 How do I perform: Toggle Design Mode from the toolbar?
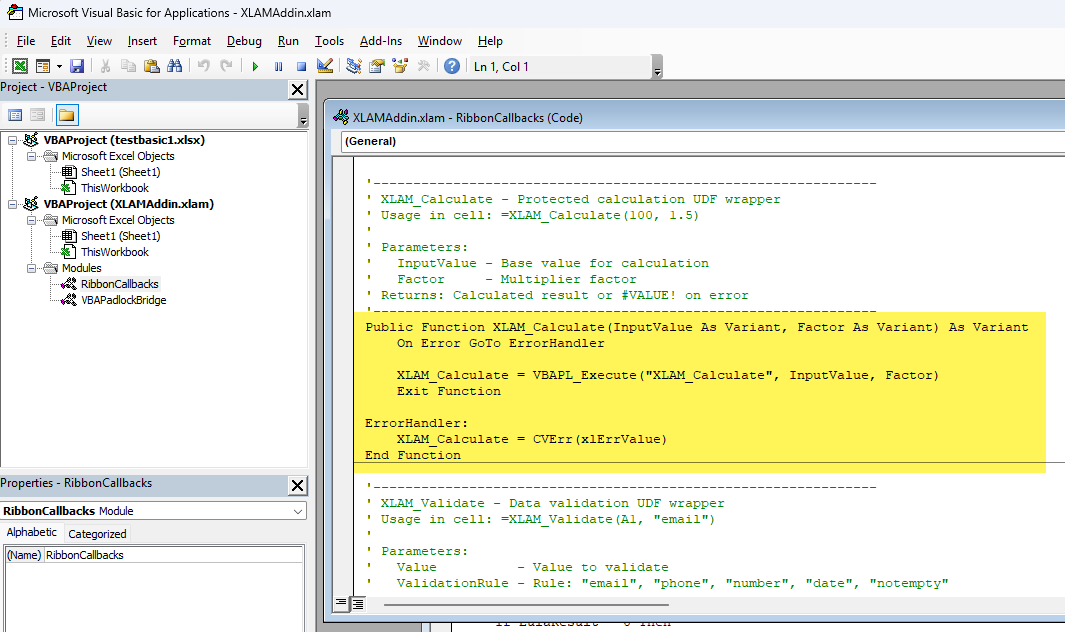(x=324, y=65)
